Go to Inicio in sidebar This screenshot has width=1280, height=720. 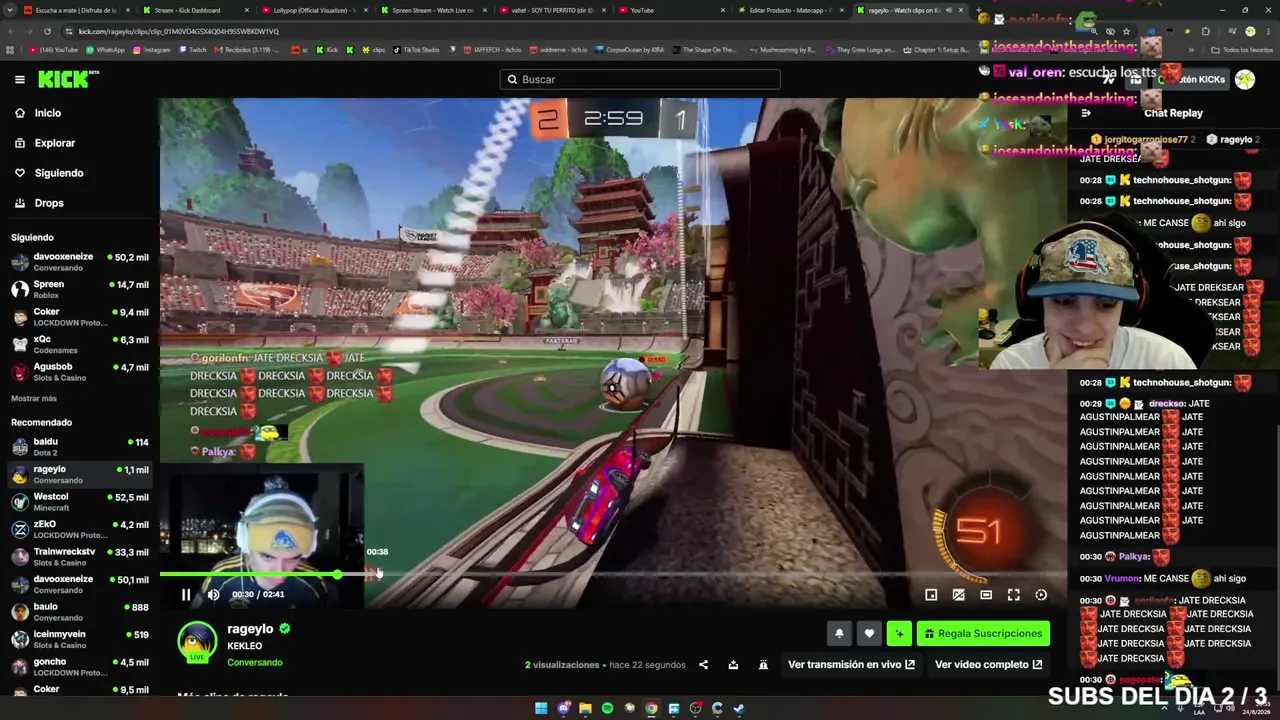(48, 113)
